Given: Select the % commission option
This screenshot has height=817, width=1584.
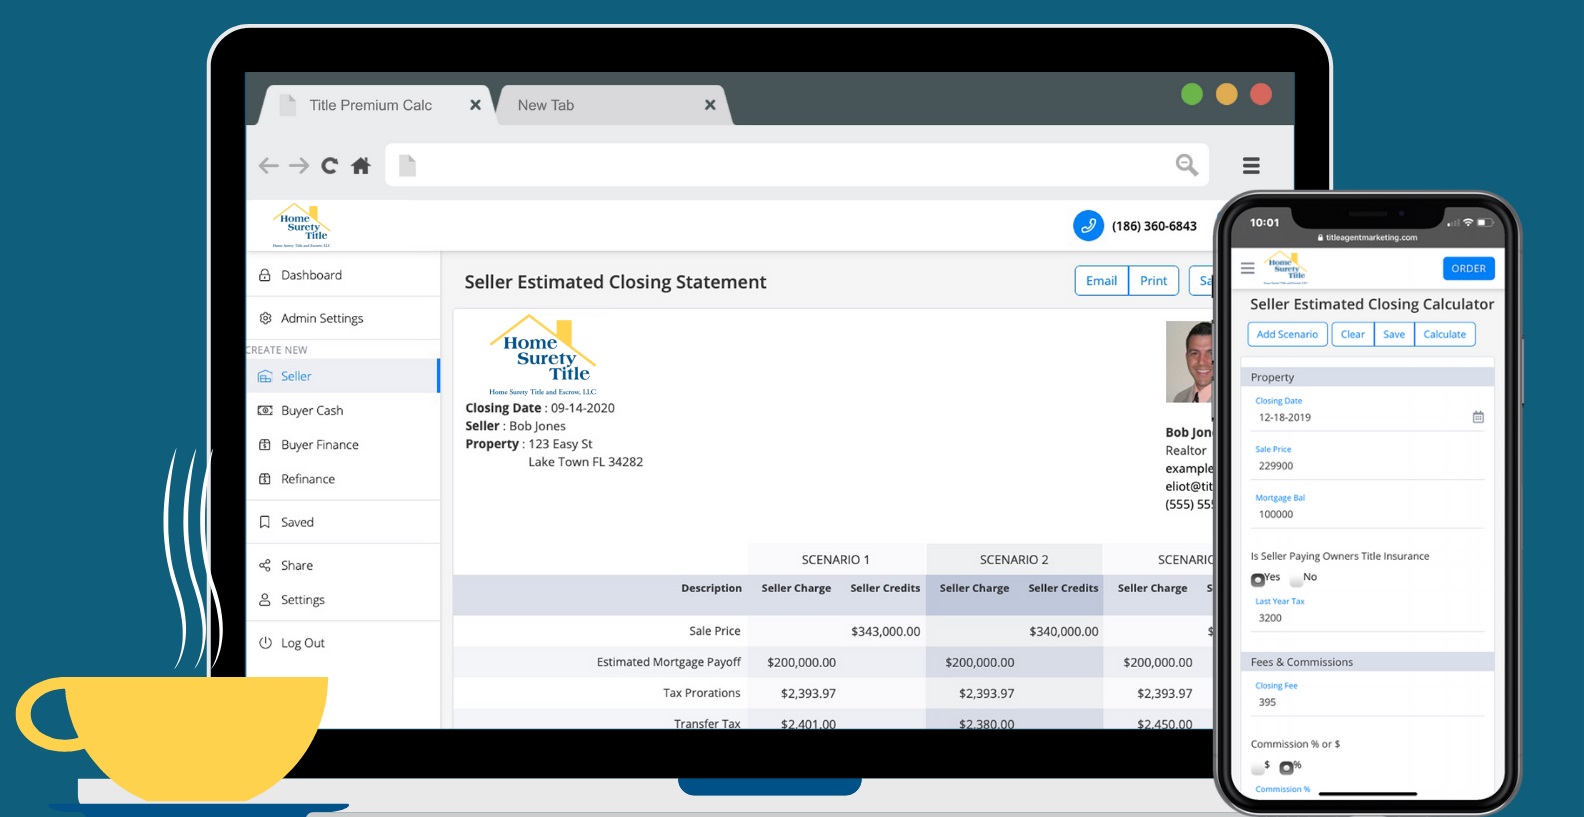Looking at the screenshot, I should coord(1286,767).
